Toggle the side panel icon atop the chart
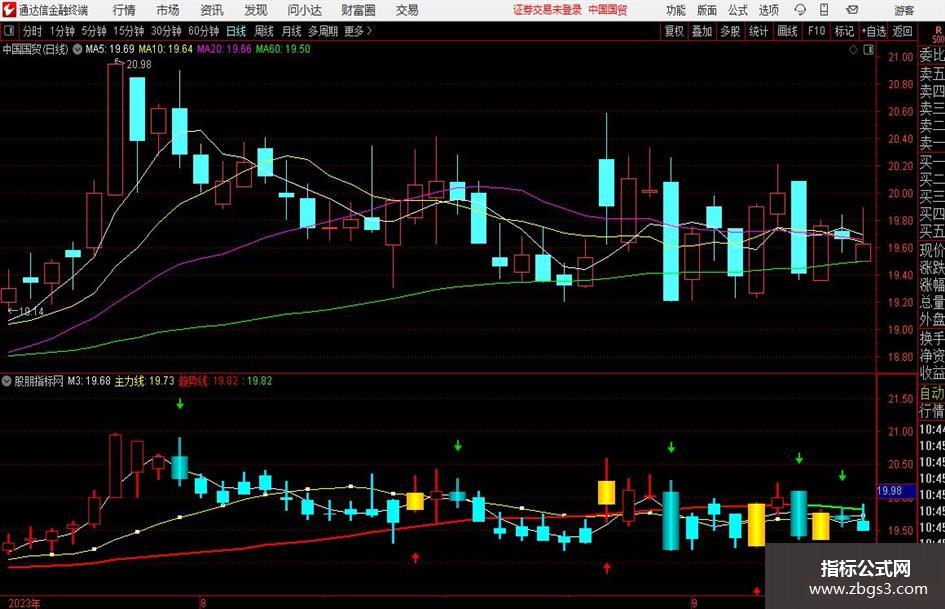945x609 pixels. coord(868,50)
